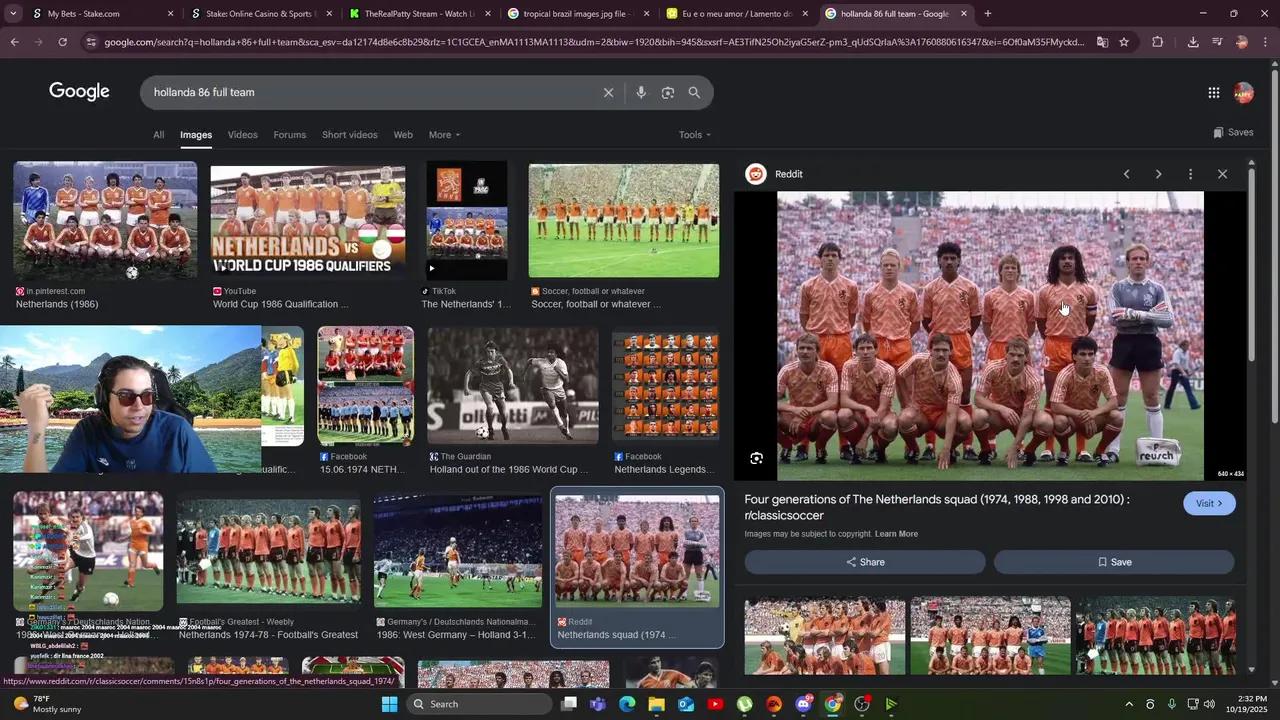Bookmark this page with star icon
Screen dimensions: 1280x720
(x=1124, y=42)
